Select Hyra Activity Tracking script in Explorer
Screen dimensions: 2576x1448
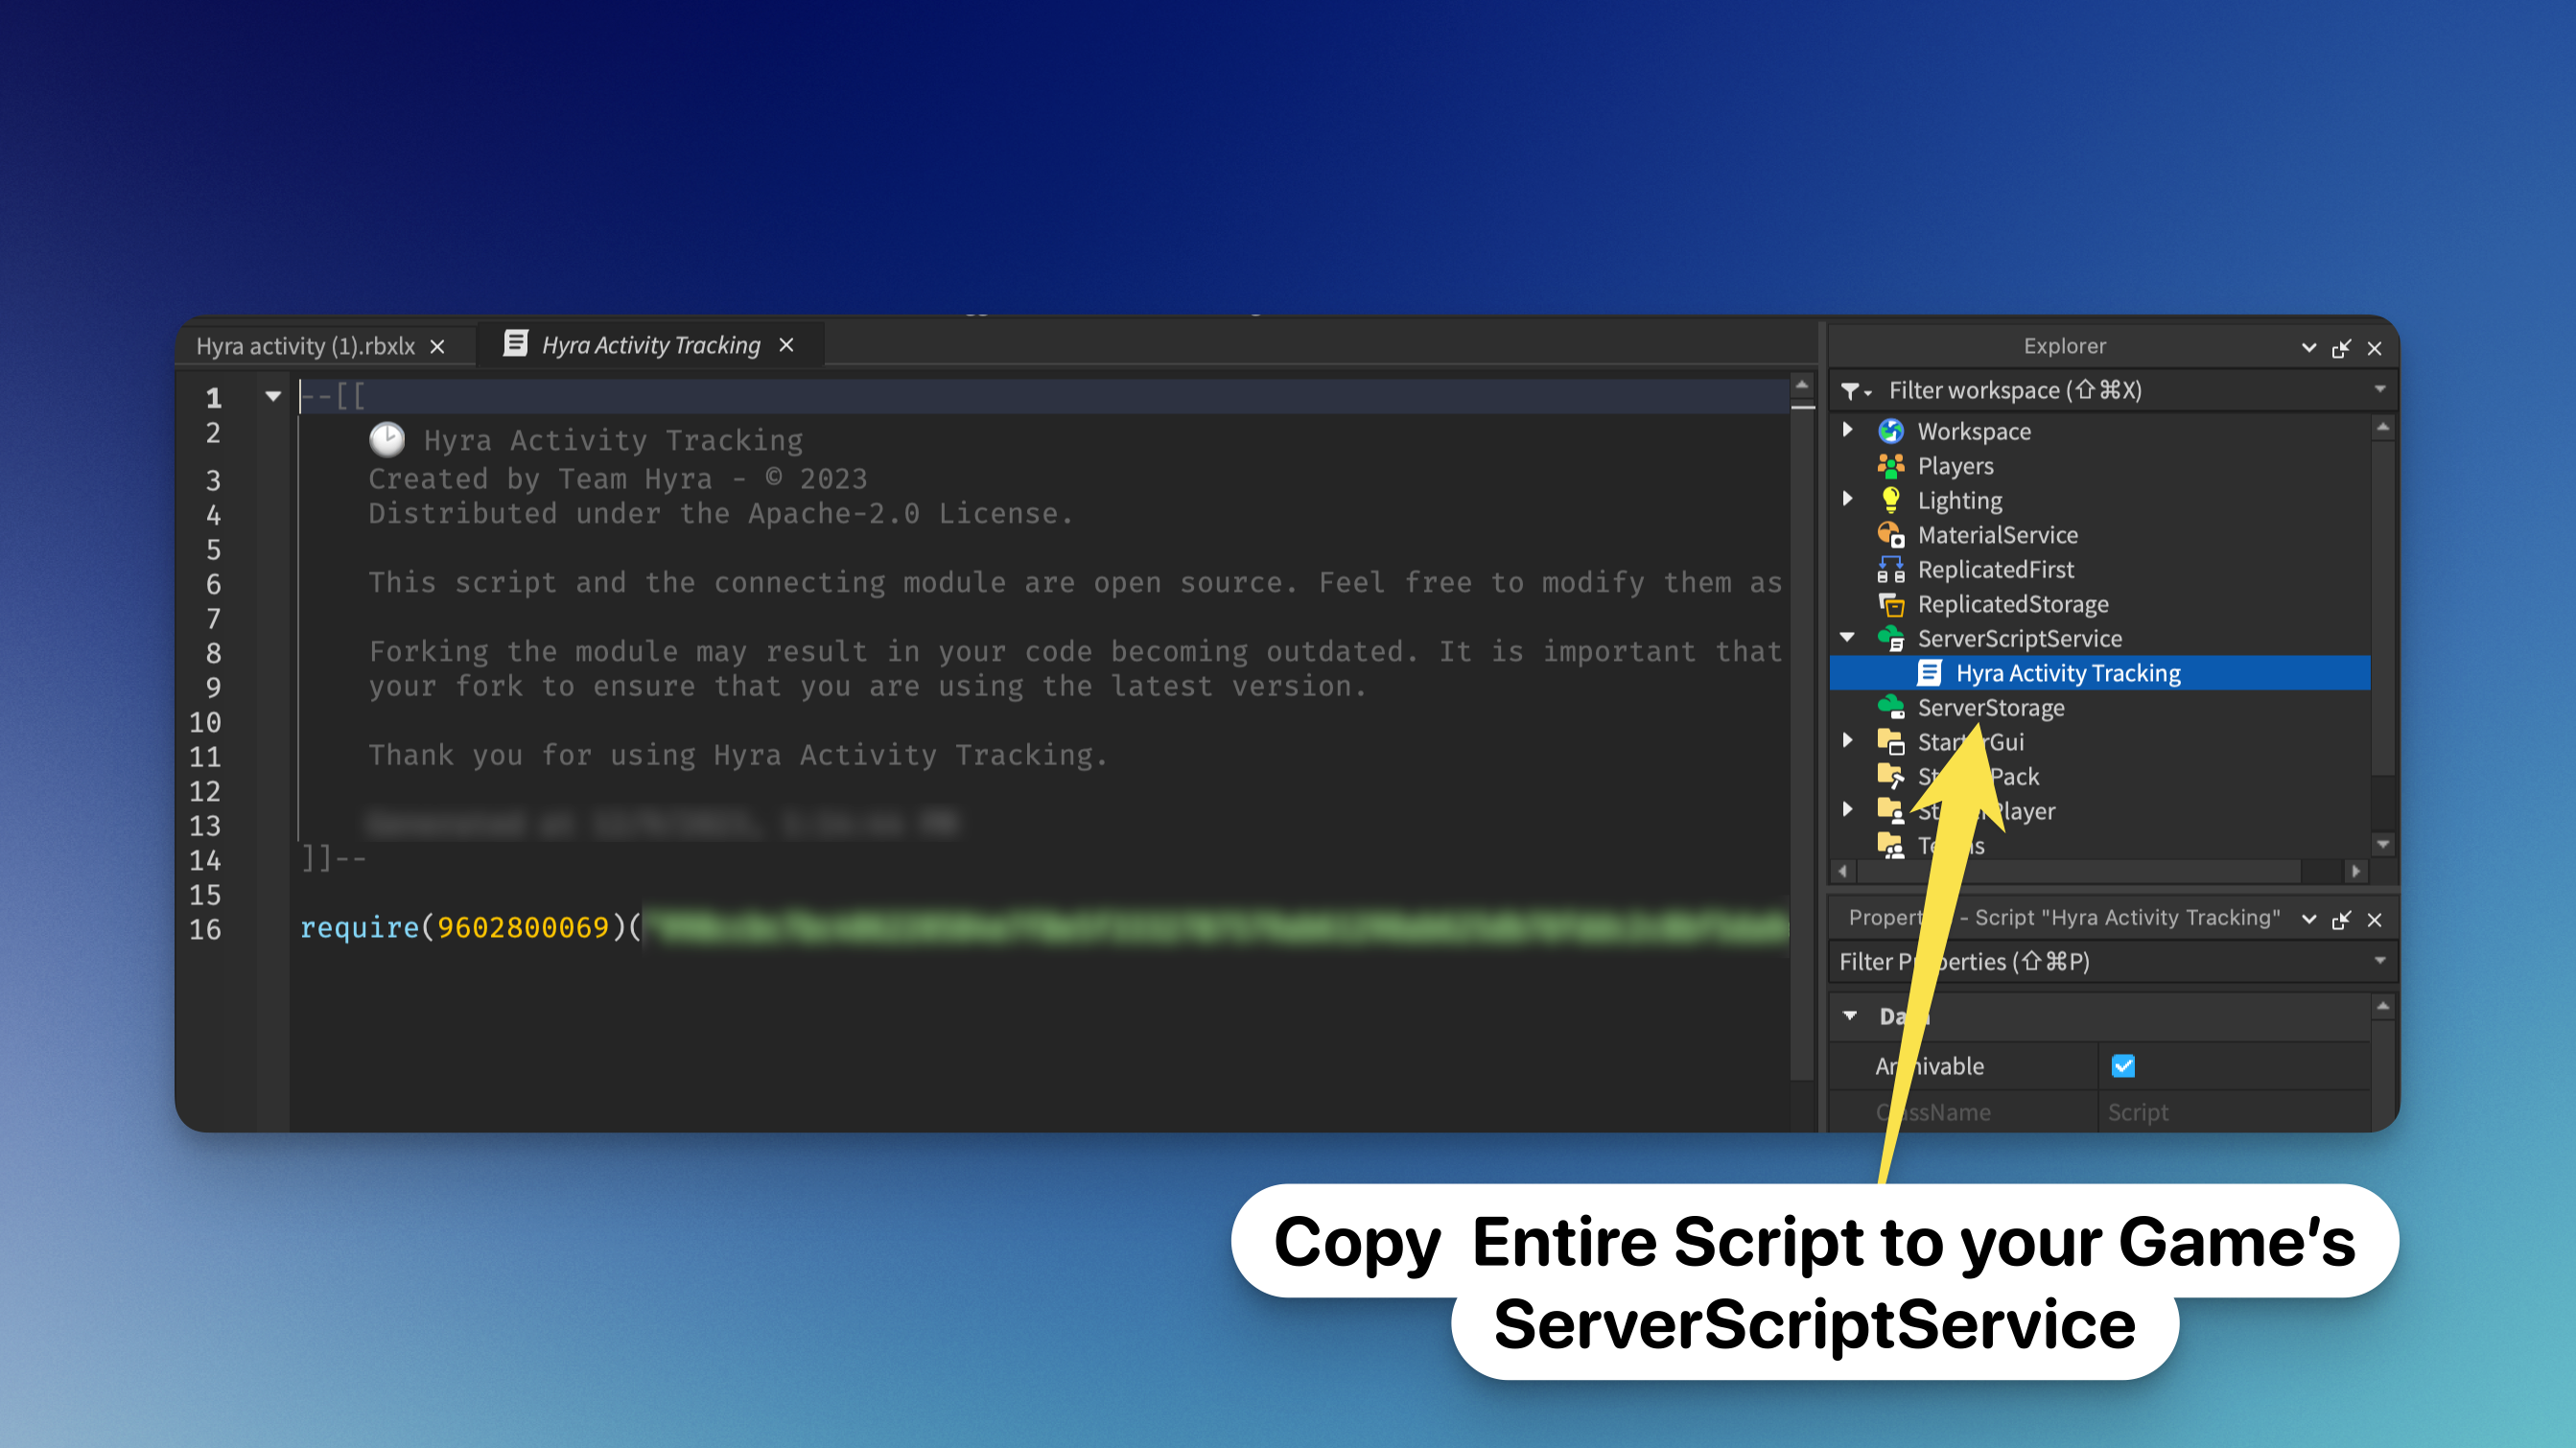[2067, 673]
